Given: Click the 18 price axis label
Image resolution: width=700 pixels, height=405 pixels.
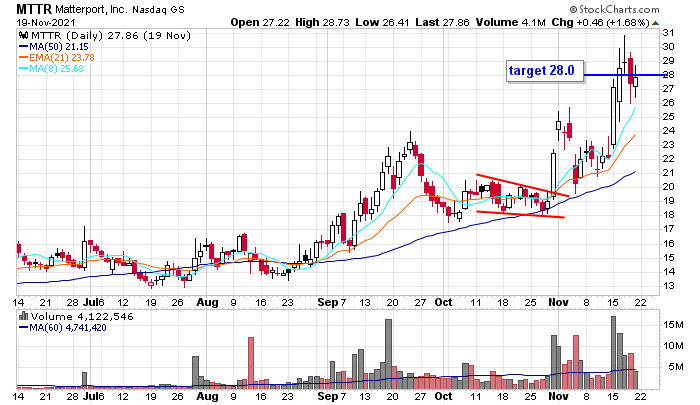Looking at the screenshot, I should (x=668, y=214).
